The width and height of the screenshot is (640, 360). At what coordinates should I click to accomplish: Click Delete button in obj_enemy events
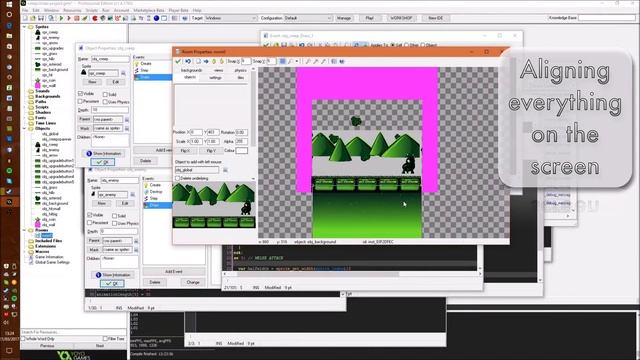[155, 282]
